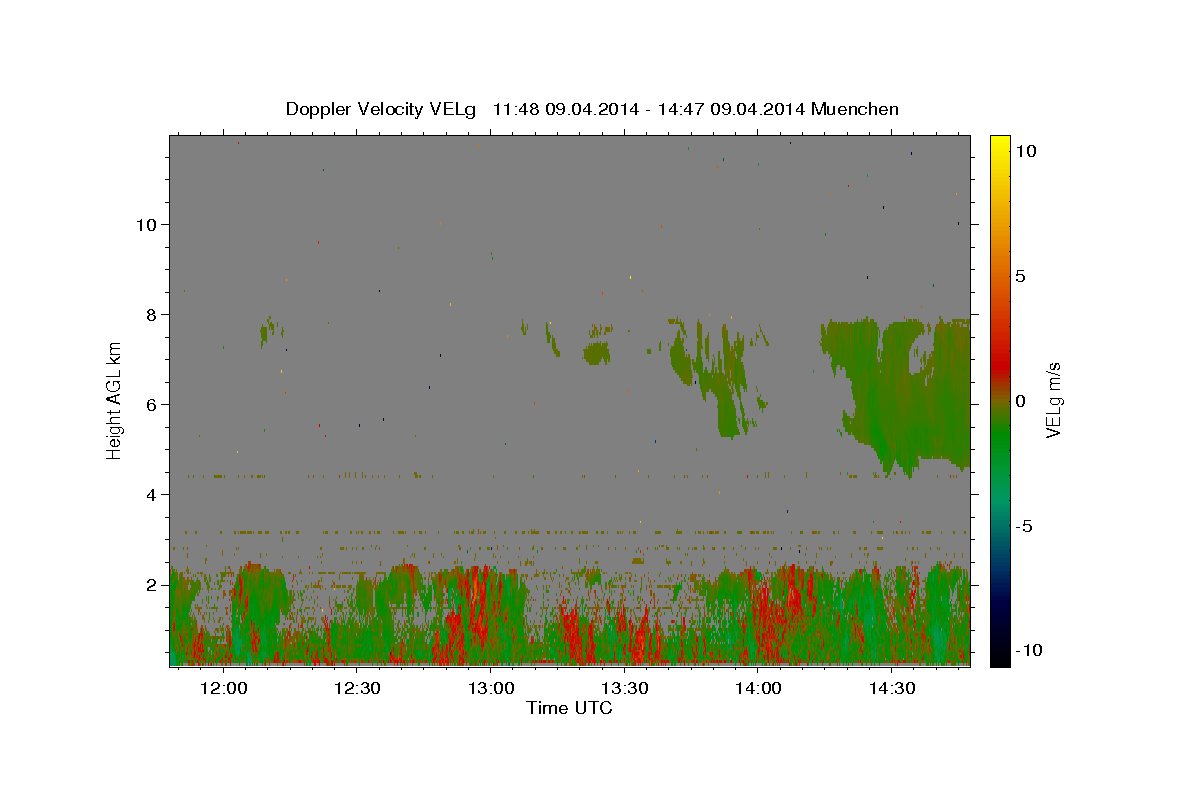Click the '14:00' time axis label
The image size is (1200, 800).
(x=758, y=689)
